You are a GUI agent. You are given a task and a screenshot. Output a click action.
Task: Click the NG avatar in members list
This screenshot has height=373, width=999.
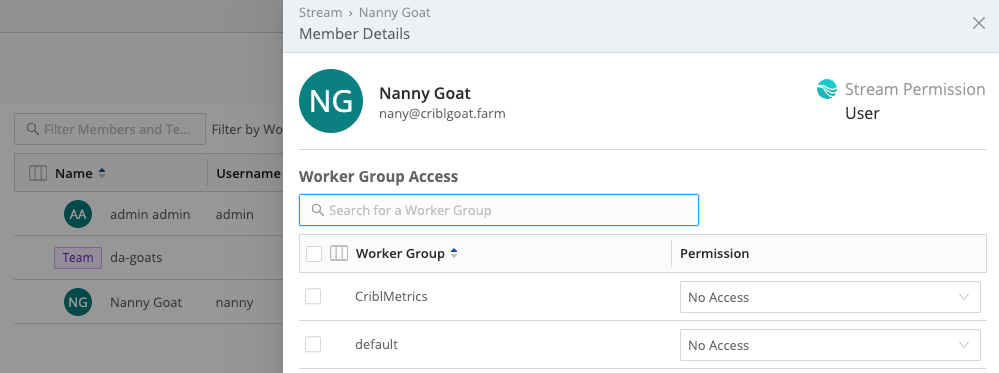[x=78, y=302]
